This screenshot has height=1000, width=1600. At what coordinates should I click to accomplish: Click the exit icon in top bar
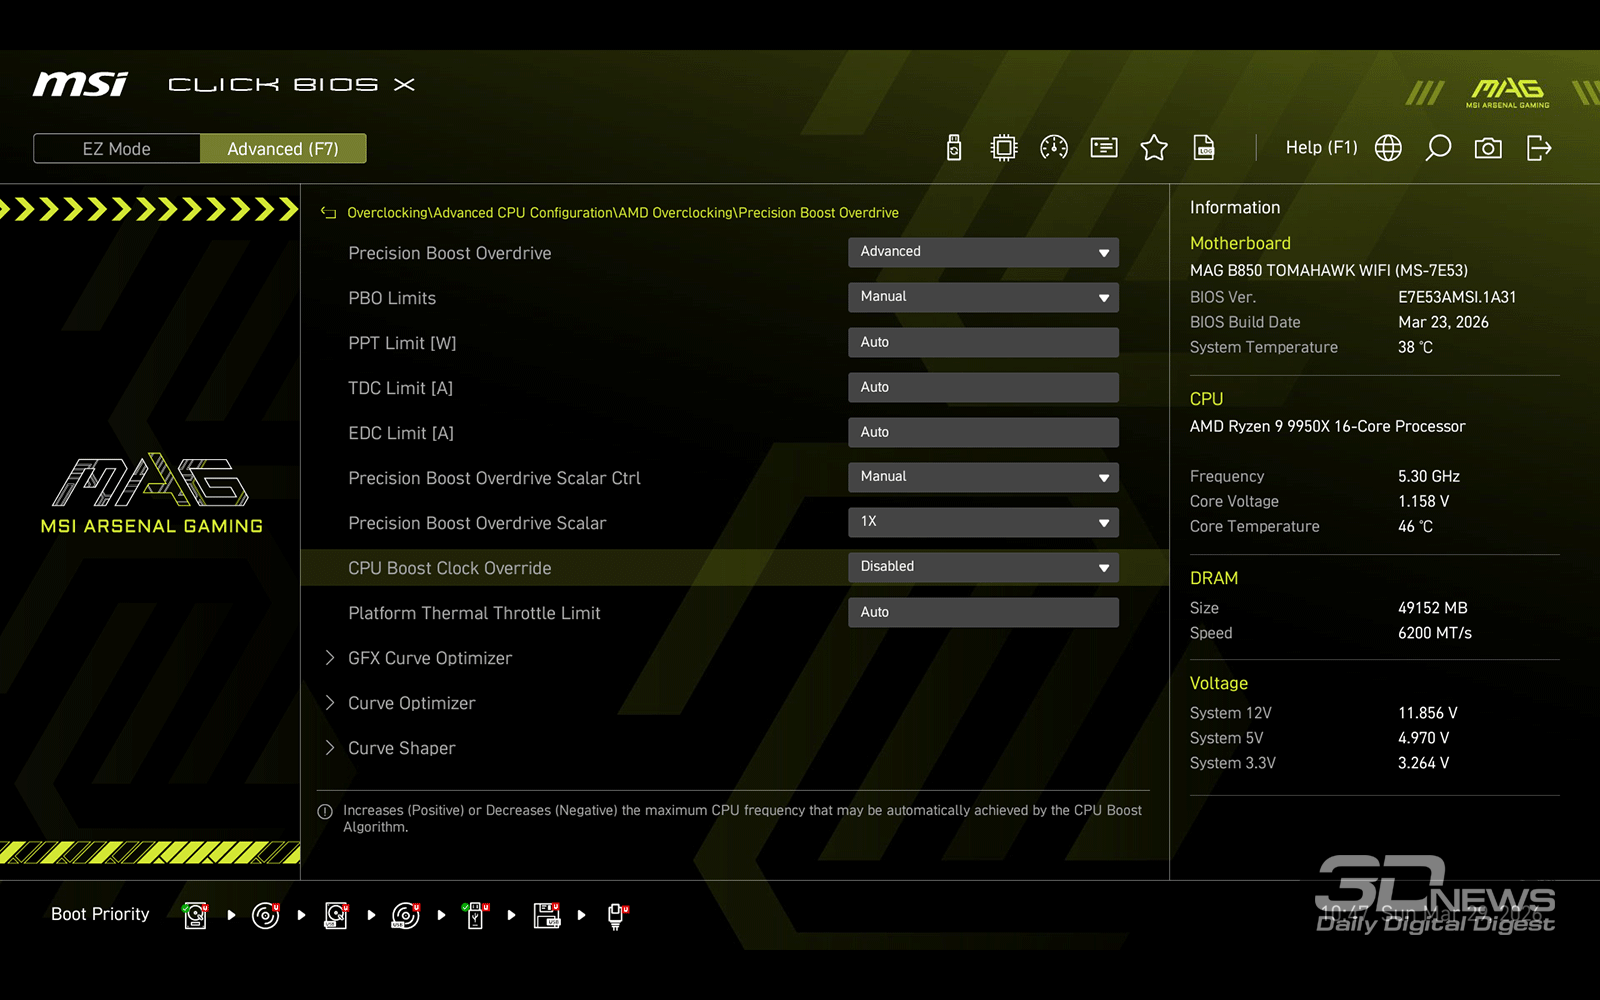(1539, 148)
